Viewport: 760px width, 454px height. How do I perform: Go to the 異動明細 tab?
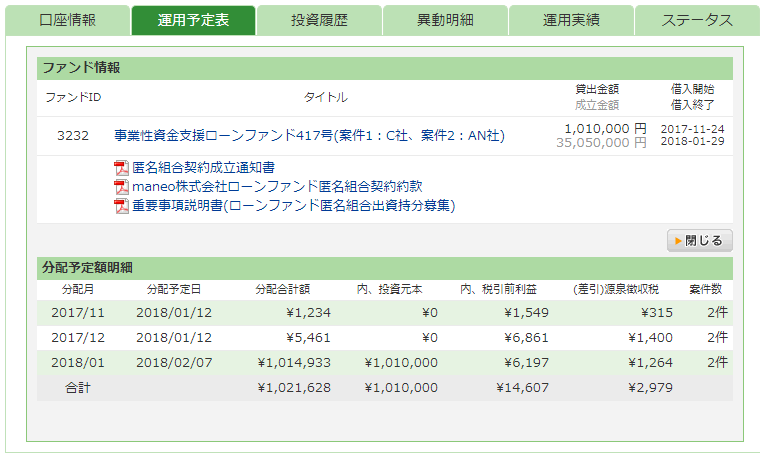445,20
